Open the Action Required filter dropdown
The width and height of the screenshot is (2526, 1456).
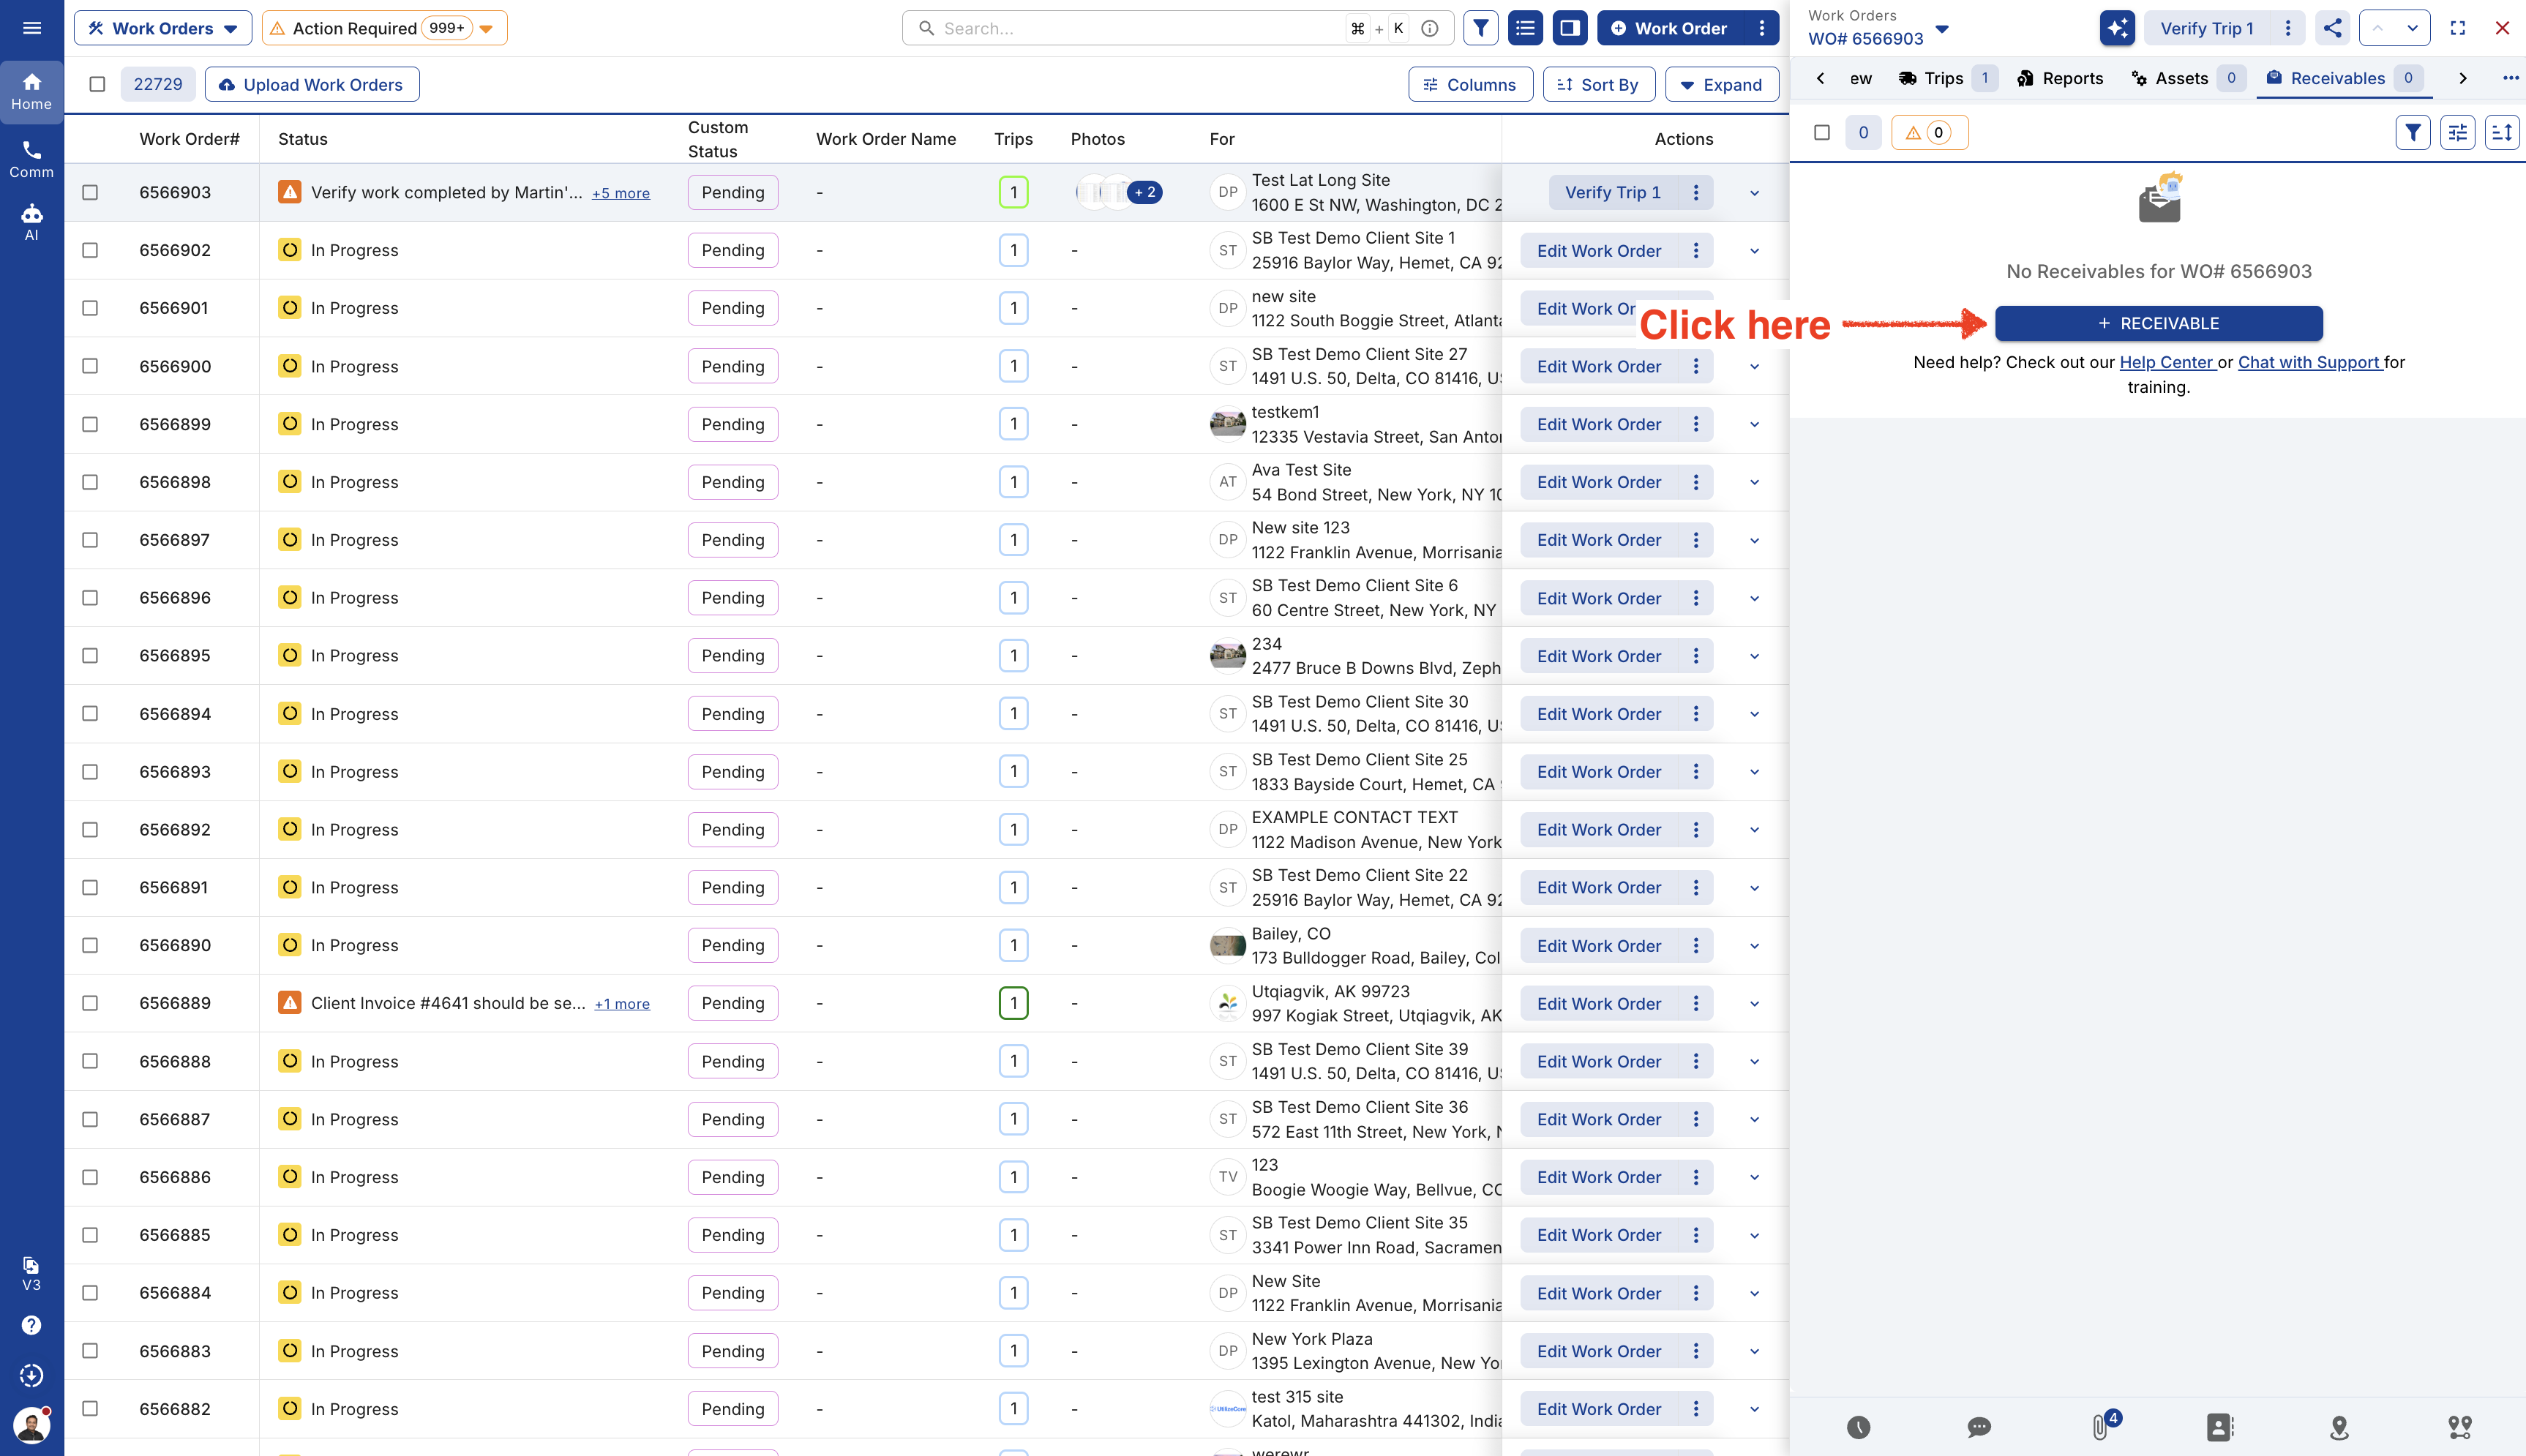[x=384, y=28]
